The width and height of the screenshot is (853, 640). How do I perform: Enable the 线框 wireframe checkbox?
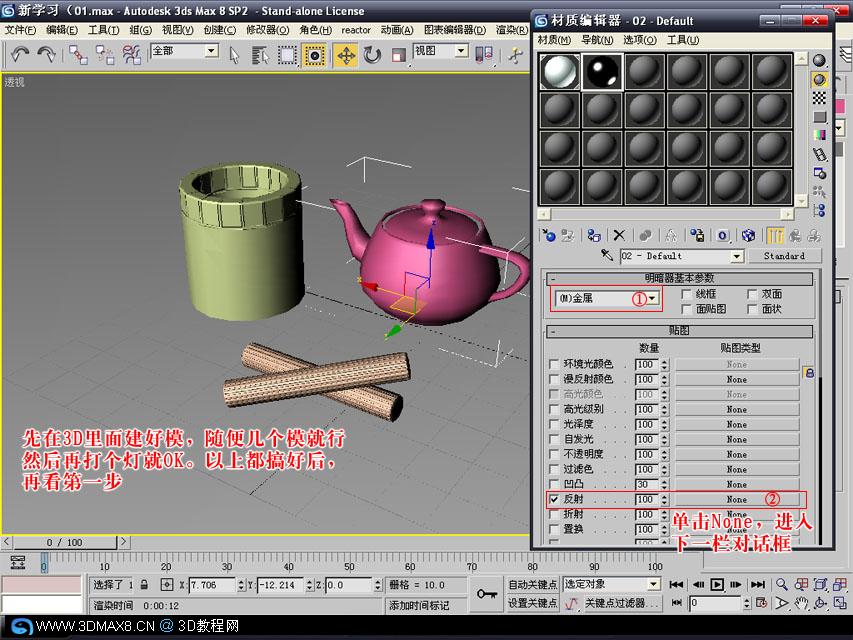click(687, 294)
